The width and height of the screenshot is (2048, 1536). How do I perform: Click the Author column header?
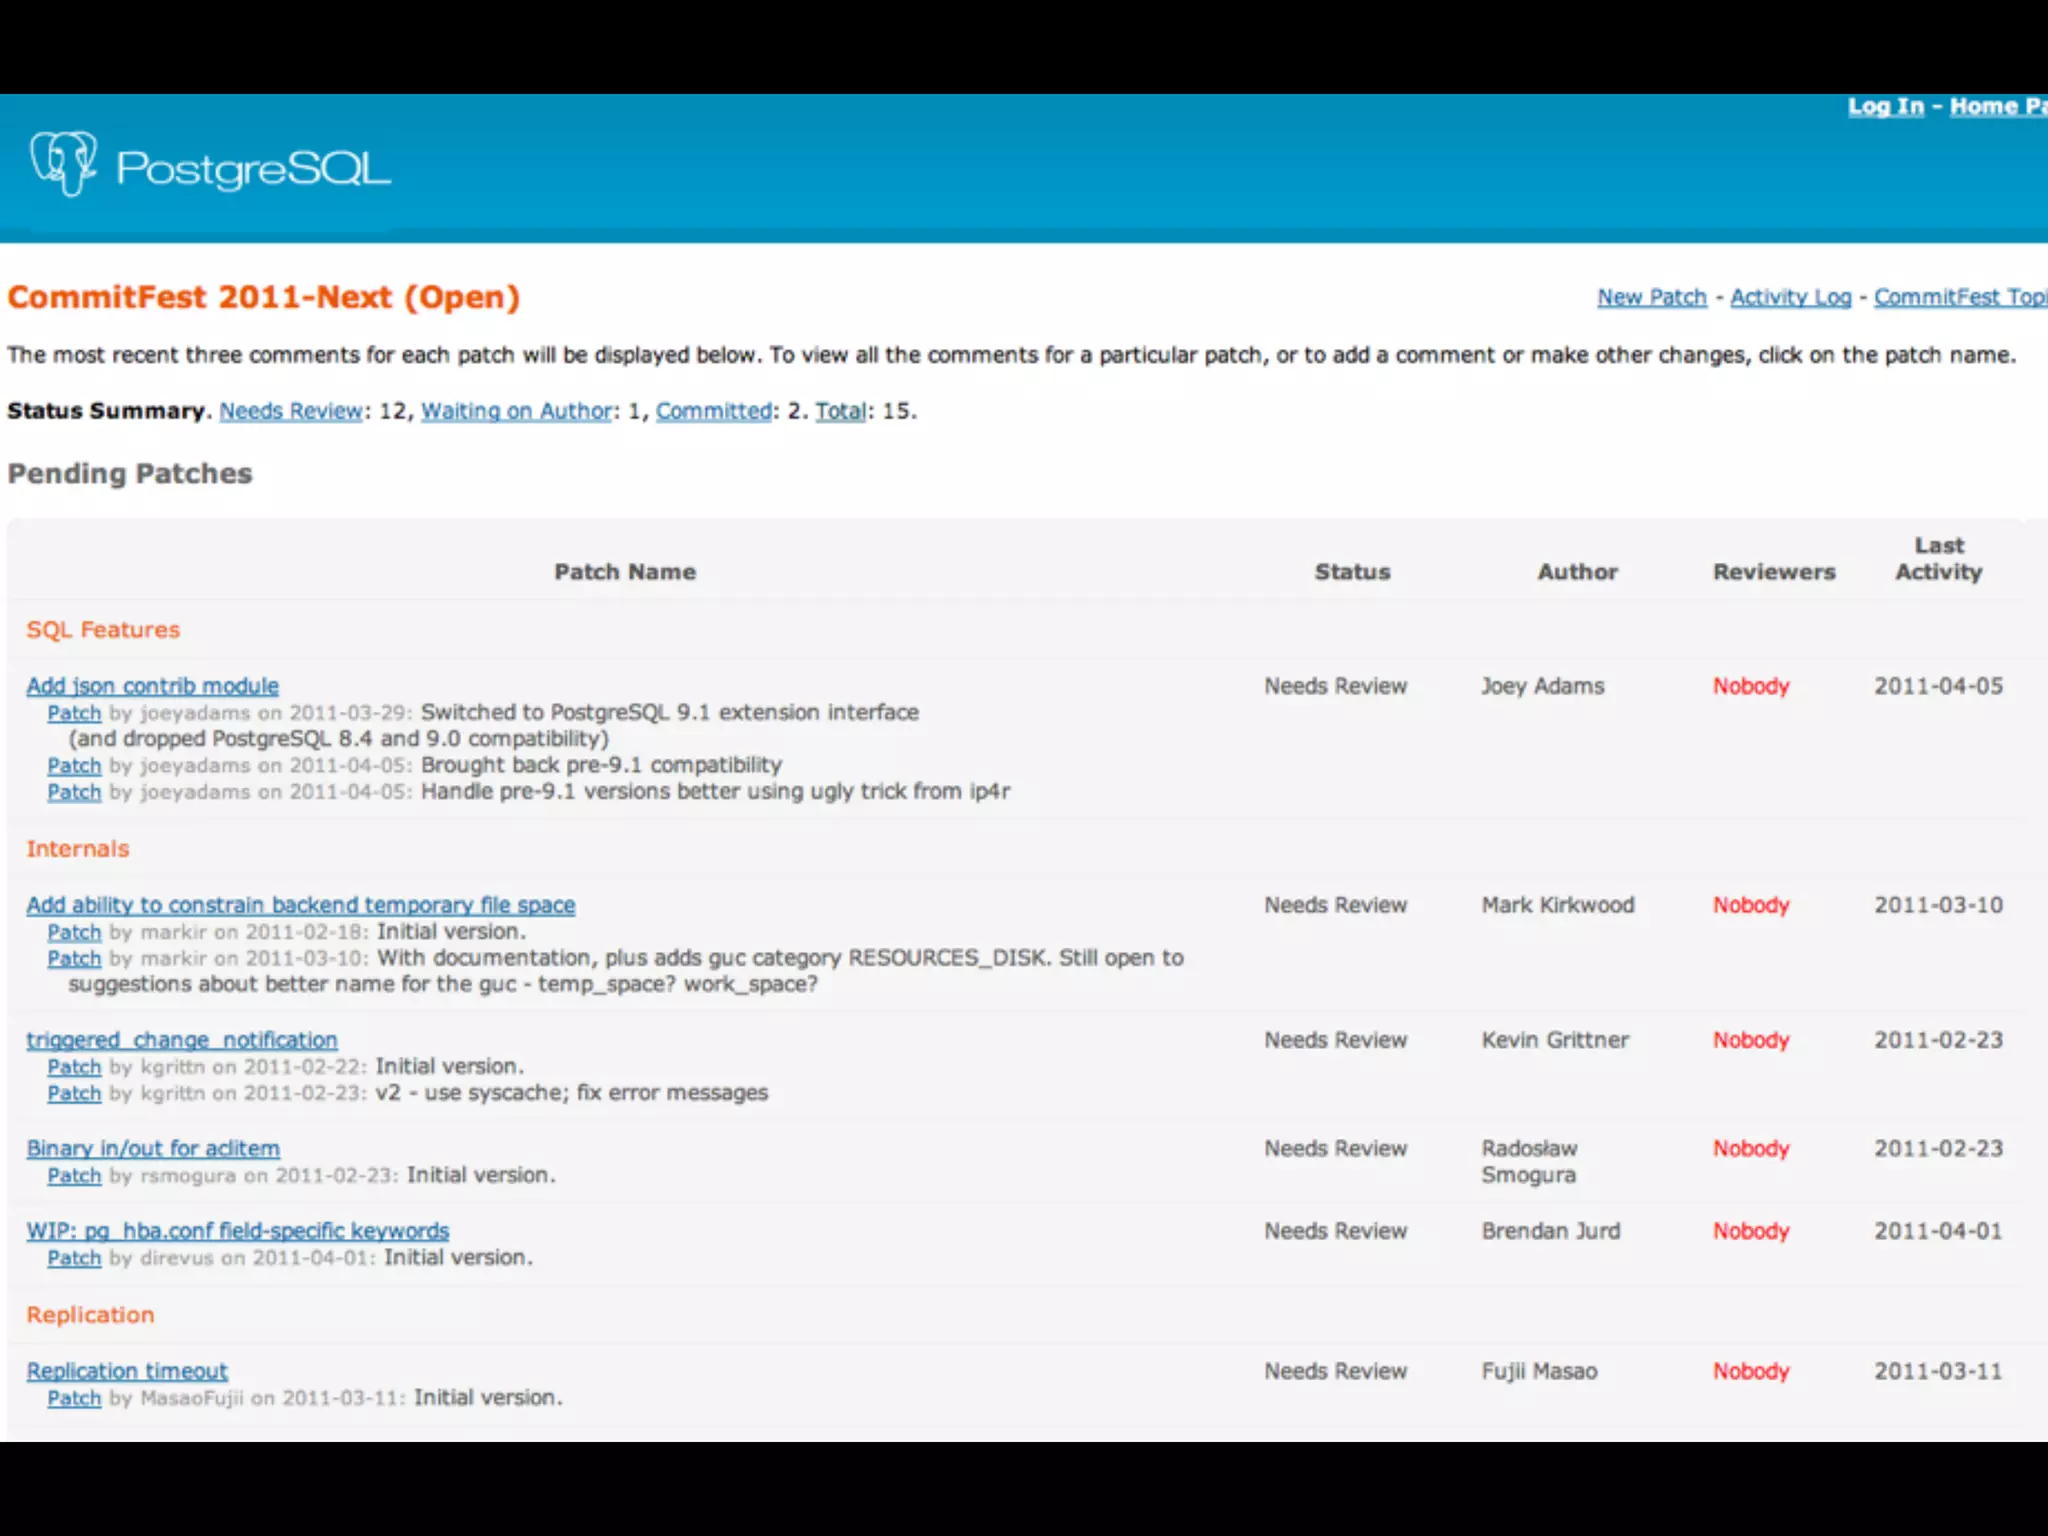click(1577, 572)
